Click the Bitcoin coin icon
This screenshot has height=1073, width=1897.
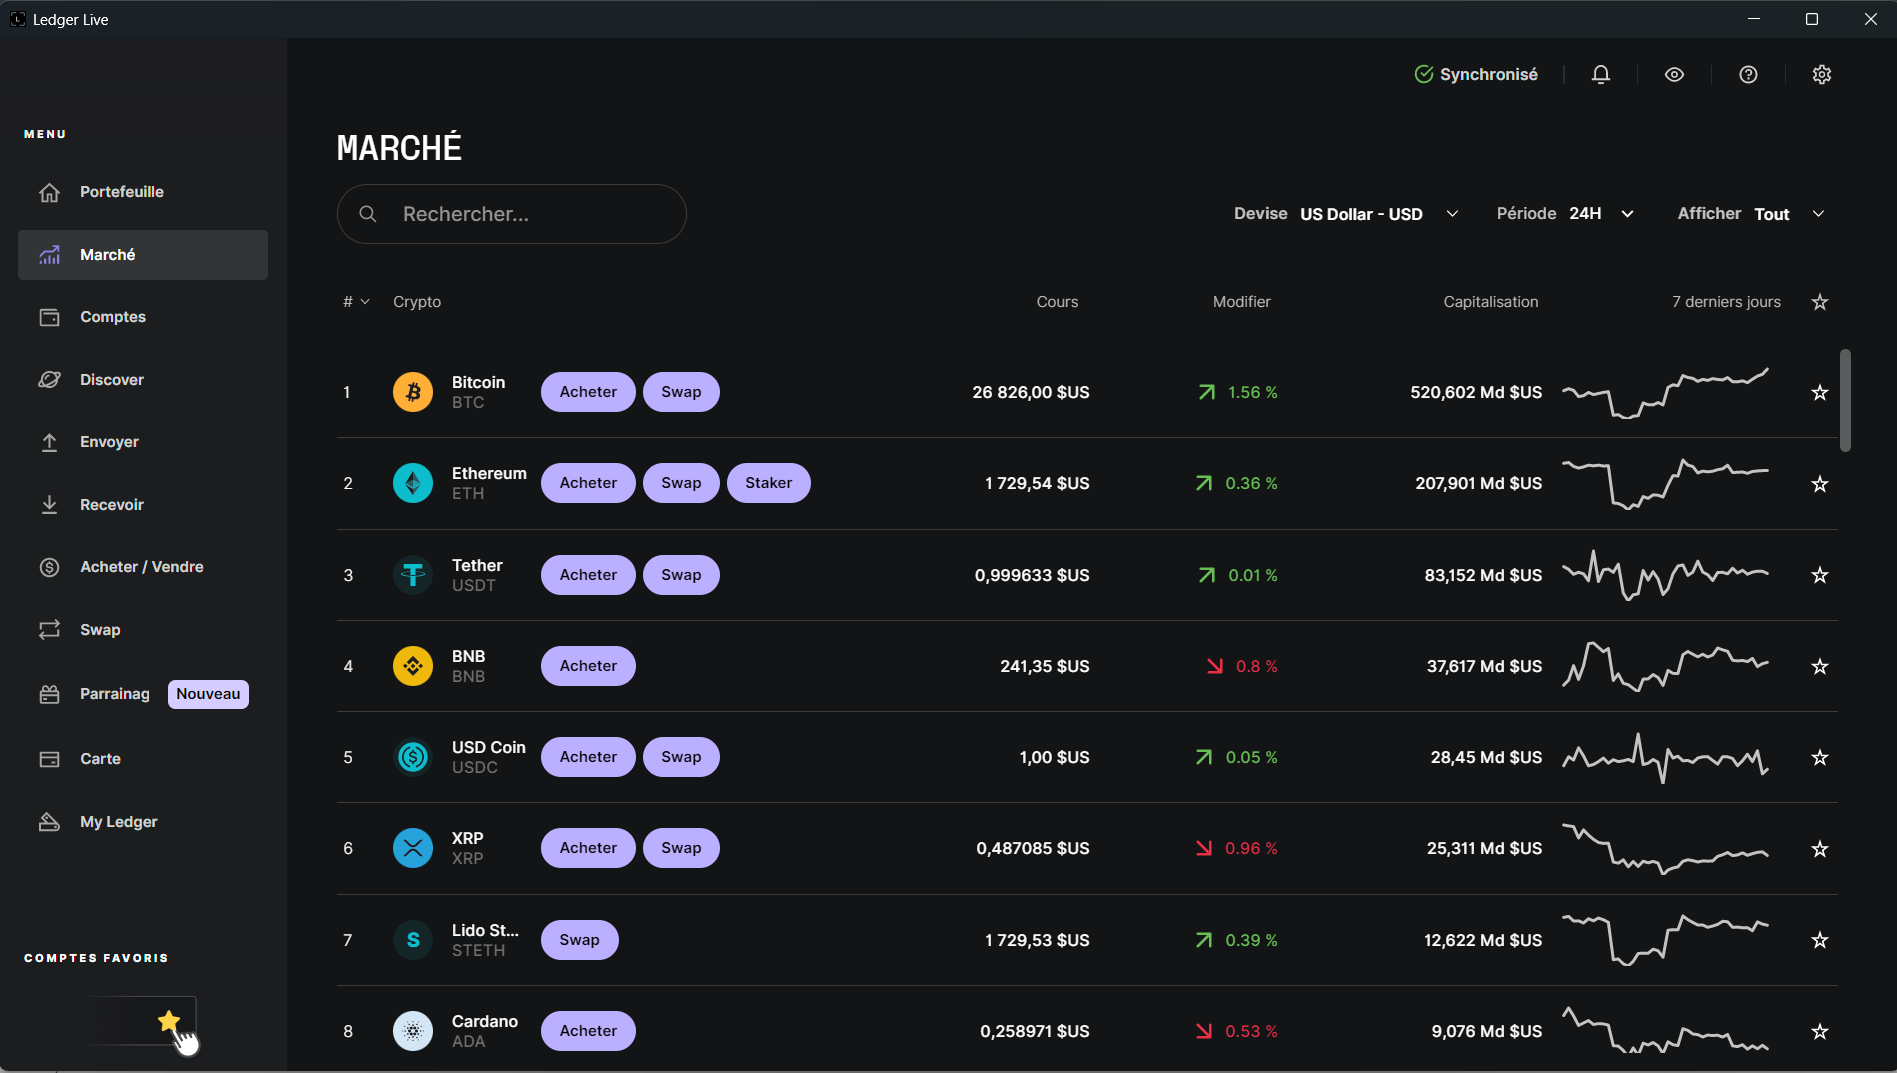(x=413, y=392)
